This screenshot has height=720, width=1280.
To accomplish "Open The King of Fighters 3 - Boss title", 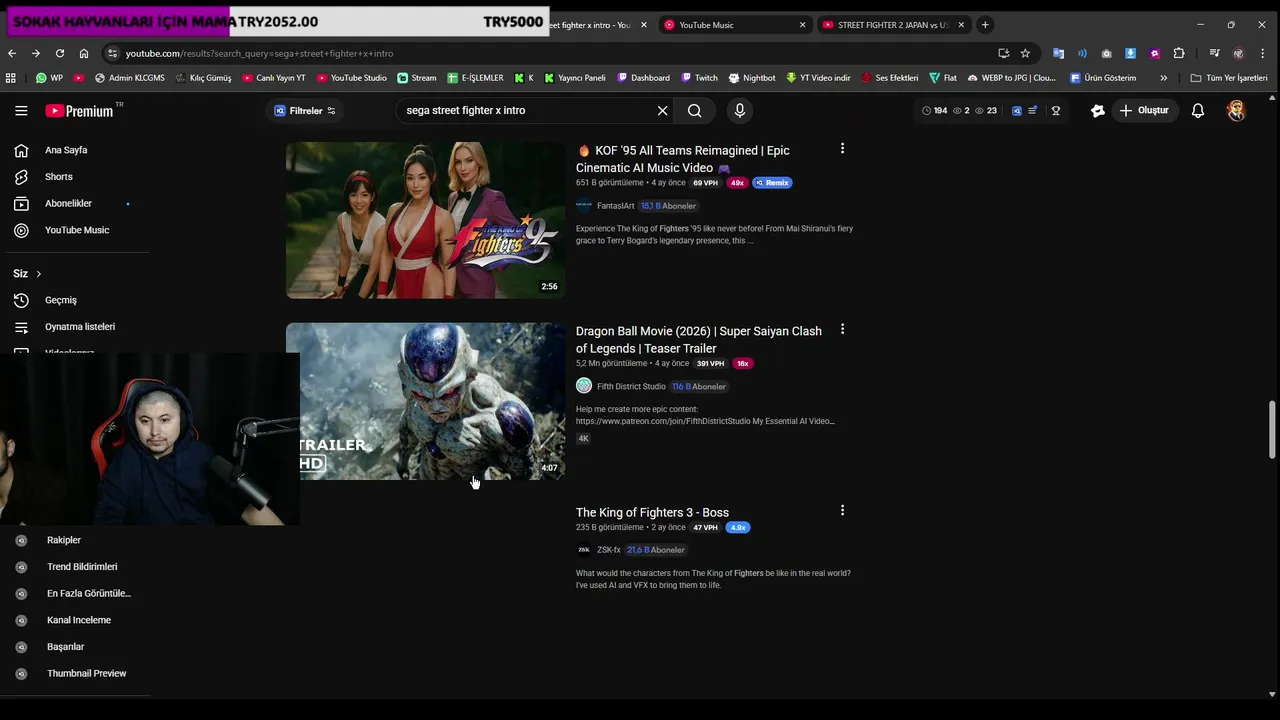I will pyautogui.click(x=652, y=512).
